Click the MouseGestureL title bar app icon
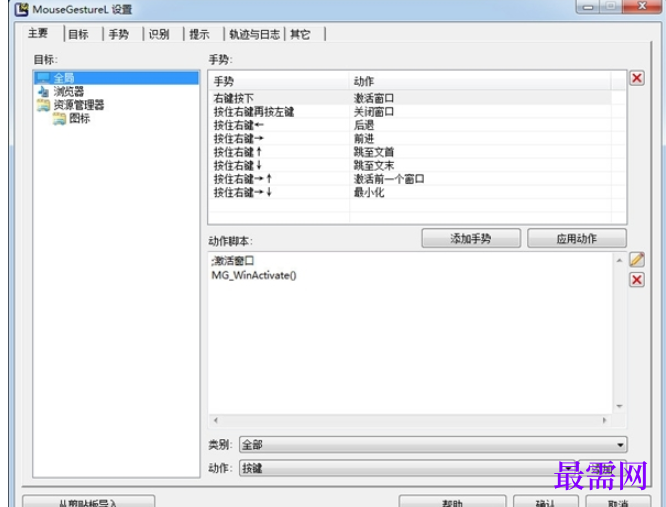This screenshot has width=666, height=507. (21, 9)
